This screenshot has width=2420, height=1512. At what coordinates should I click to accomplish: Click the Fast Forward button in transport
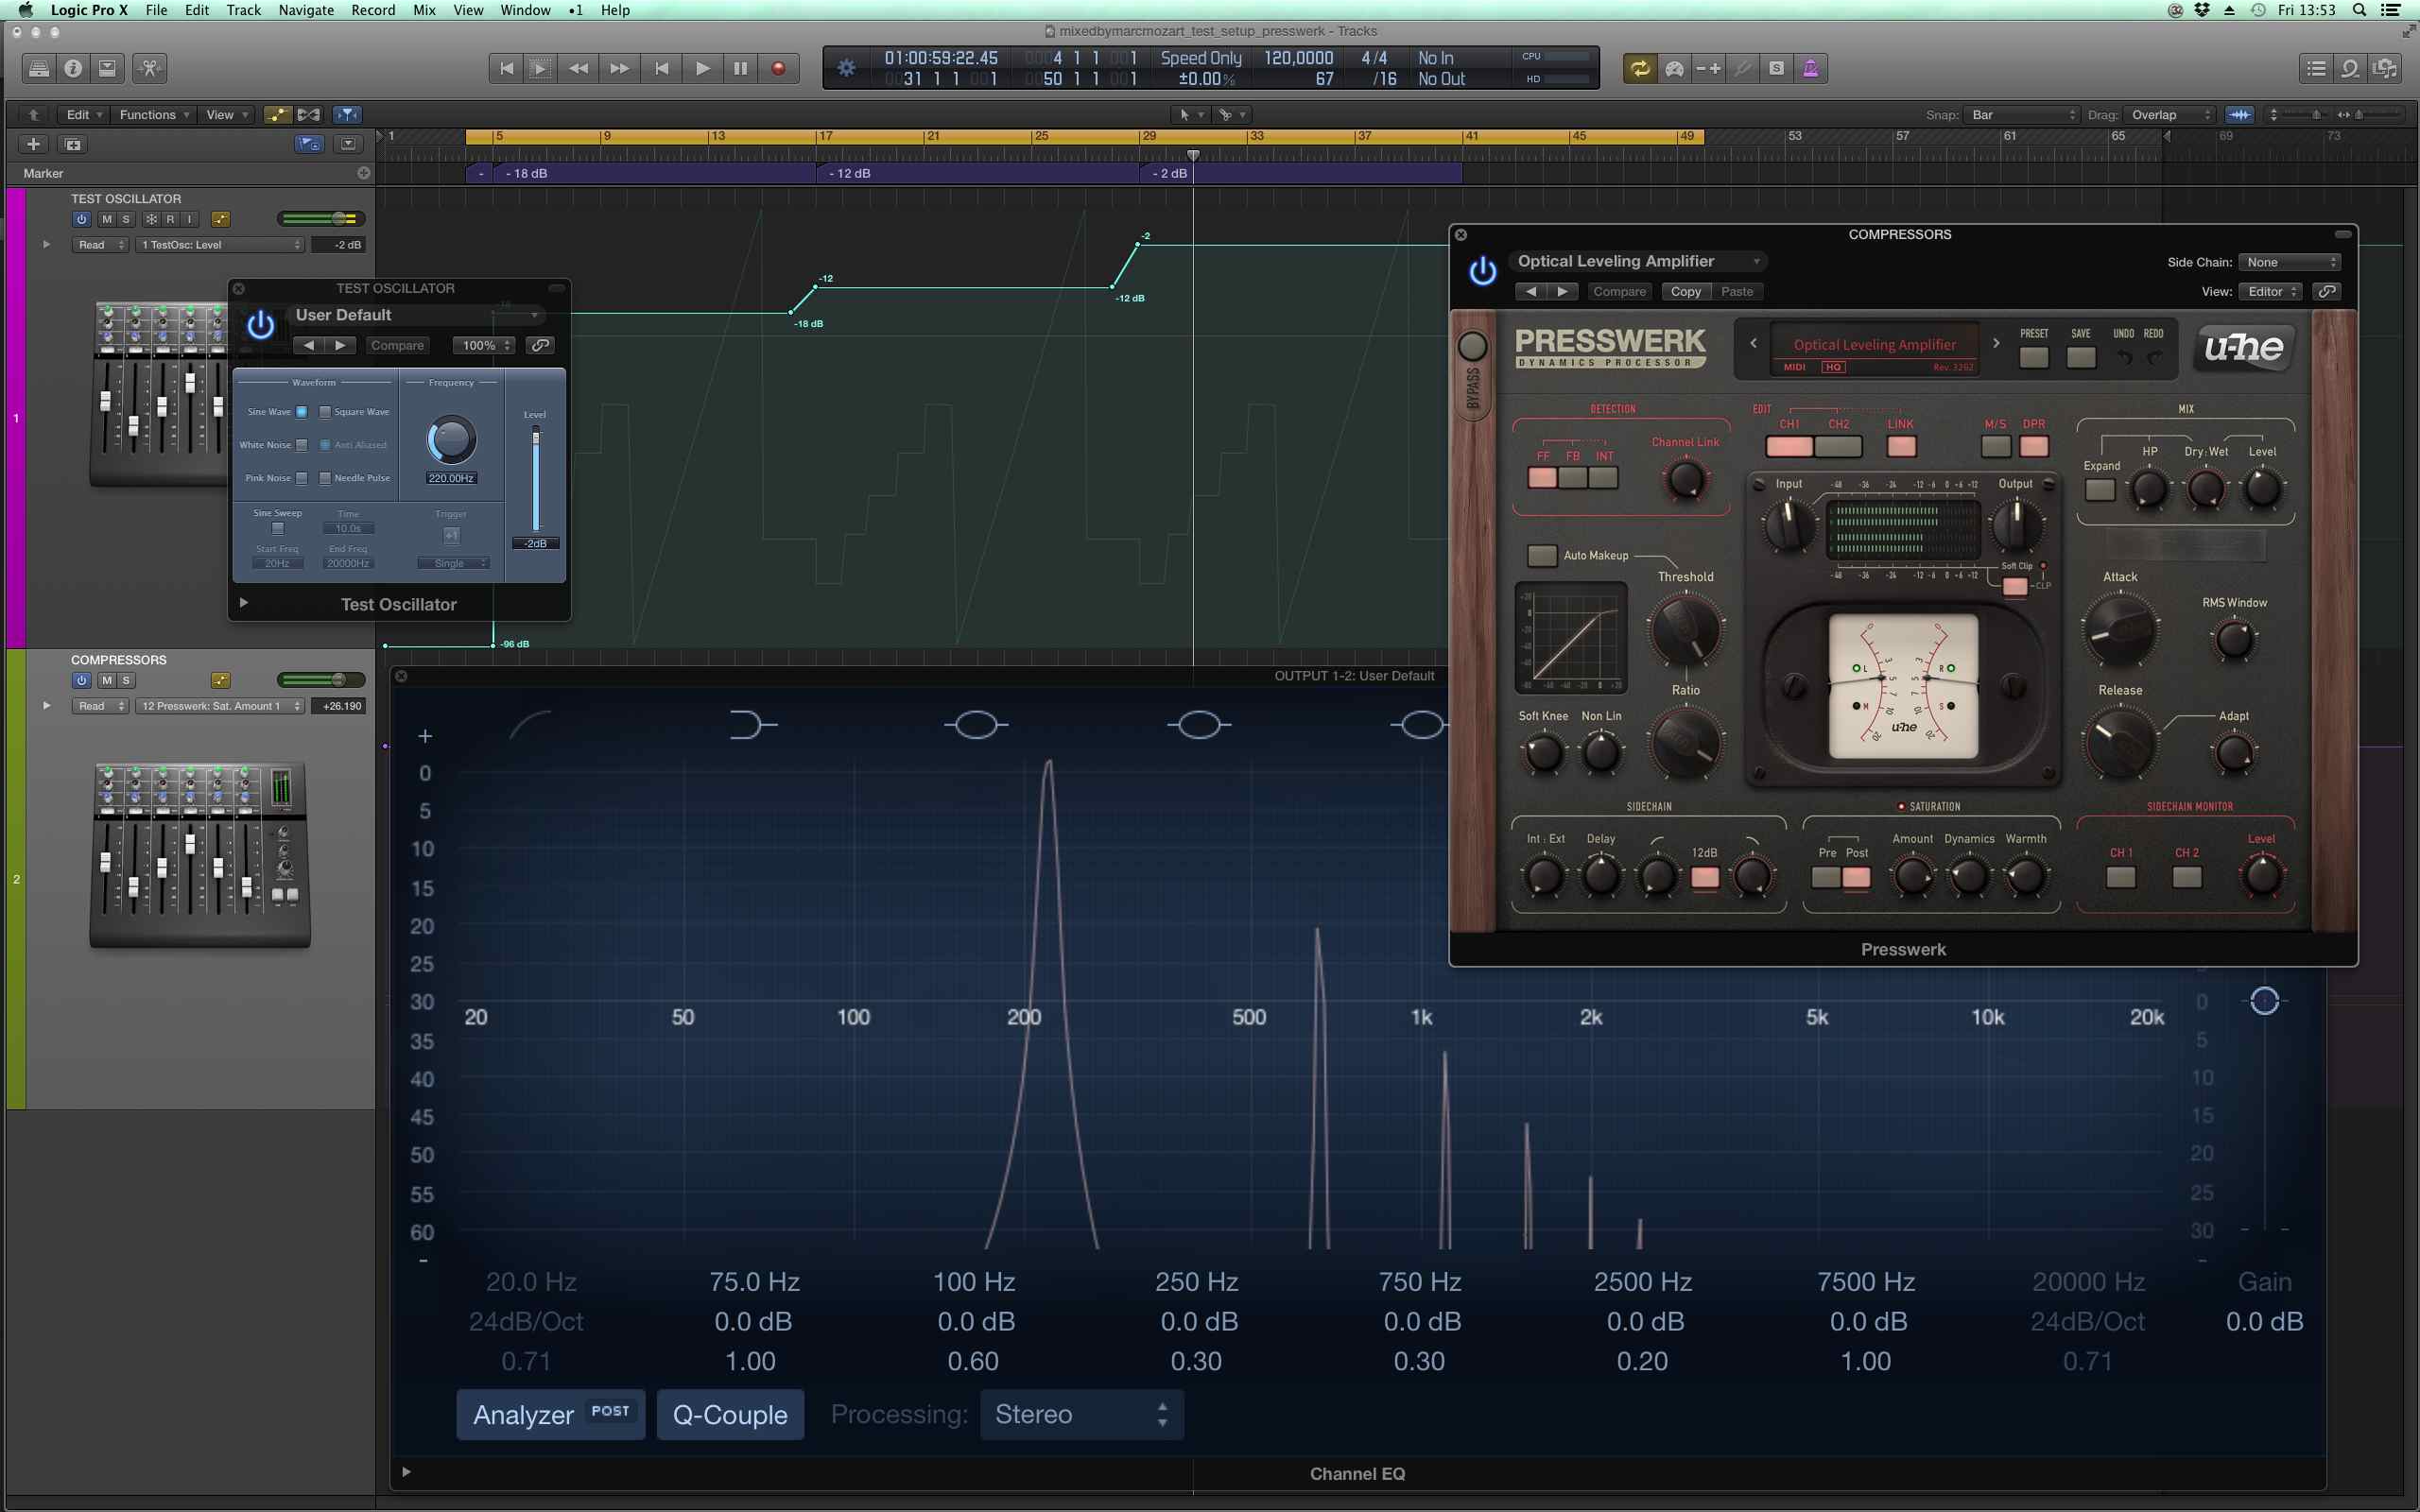[x=619, y=68]
